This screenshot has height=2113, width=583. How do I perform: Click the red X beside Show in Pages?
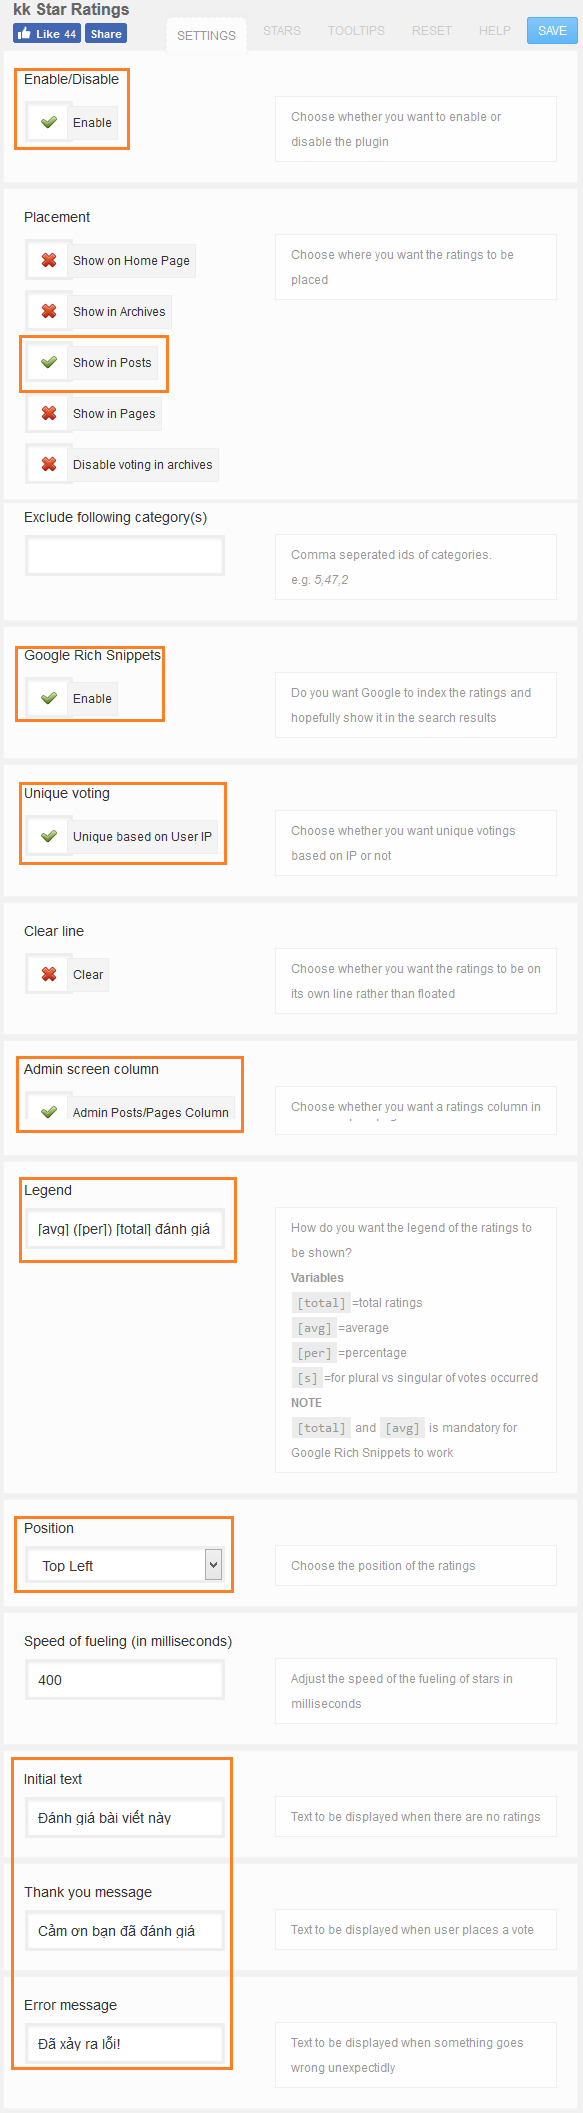pyautogui.click(x=48, y=412)
